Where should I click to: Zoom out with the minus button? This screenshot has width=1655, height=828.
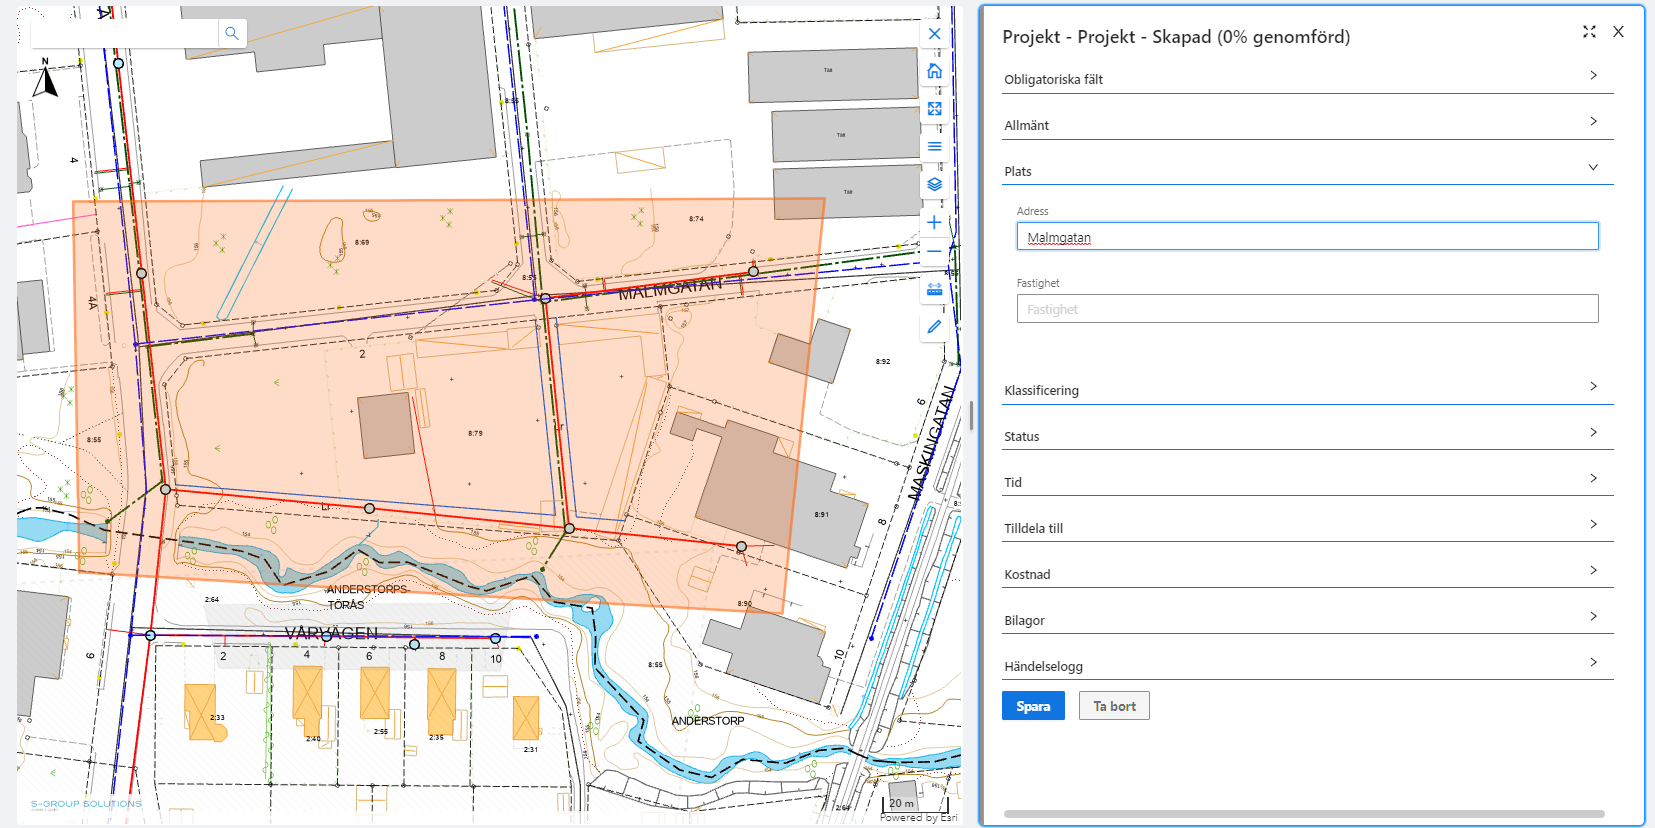934,251
